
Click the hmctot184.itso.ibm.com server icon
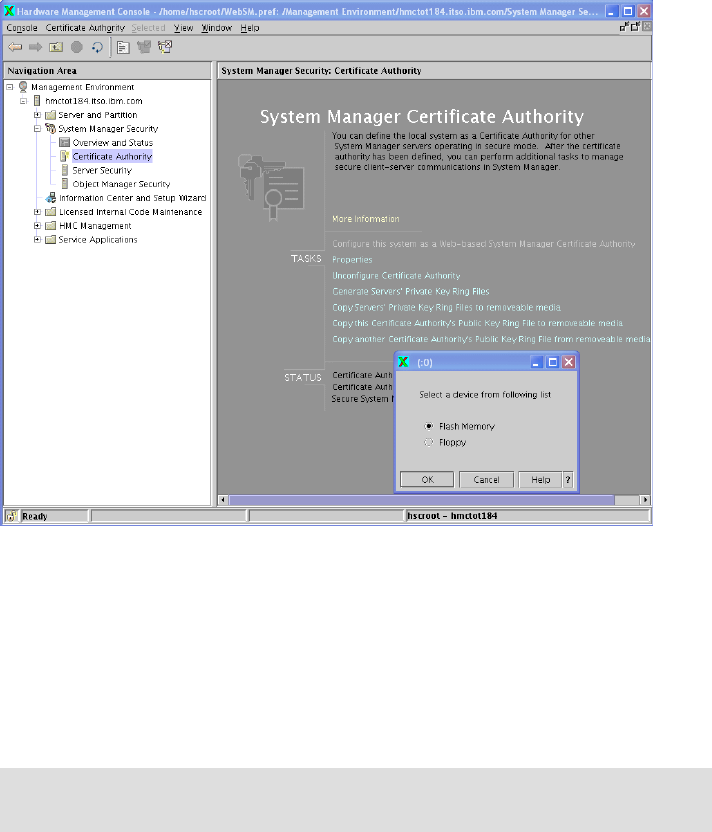37,101
